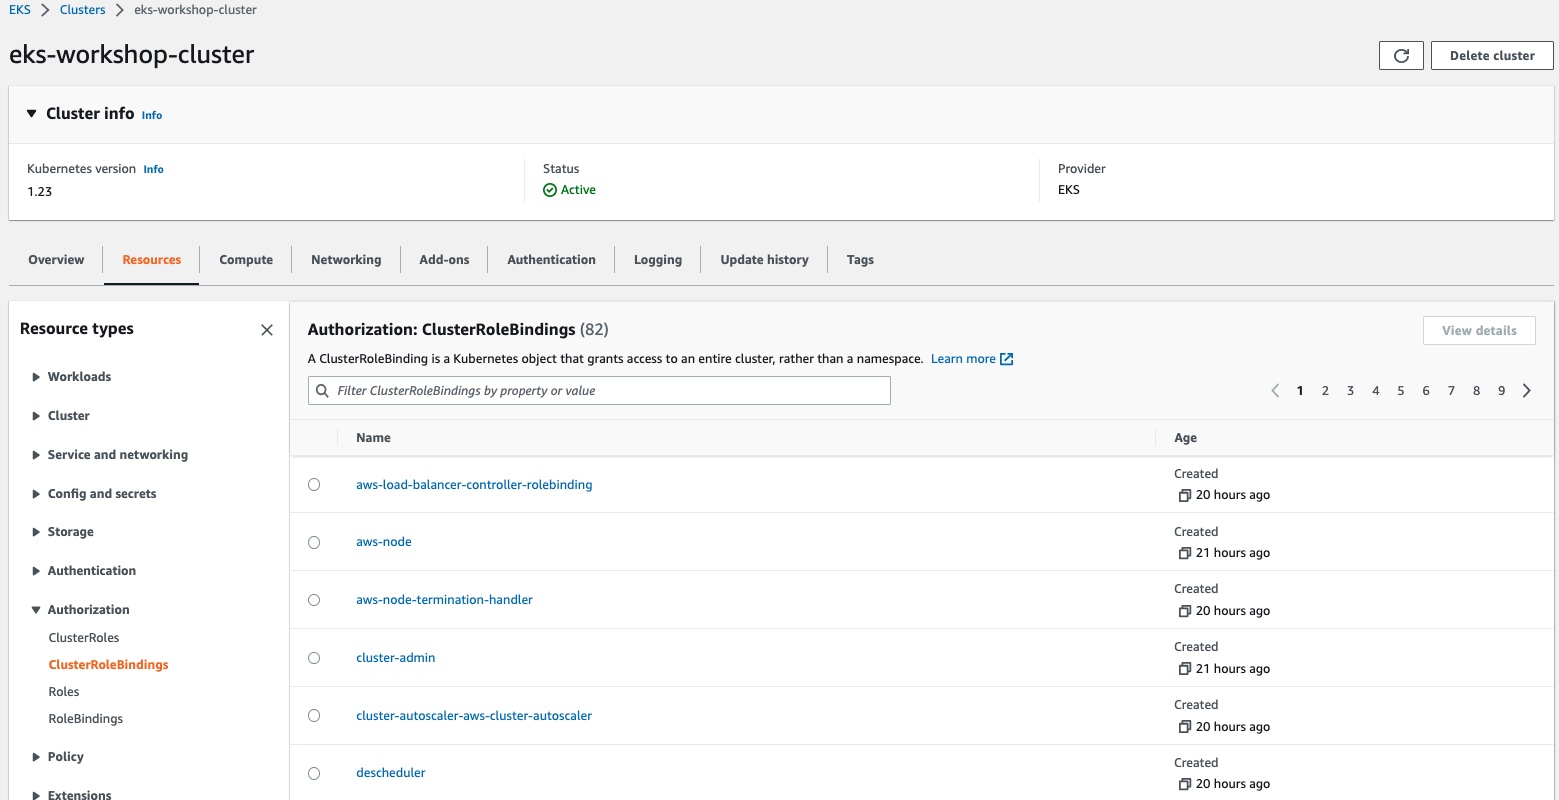Click the previous page arrow
1559x800 pixels.
[x=1275, y=391]
